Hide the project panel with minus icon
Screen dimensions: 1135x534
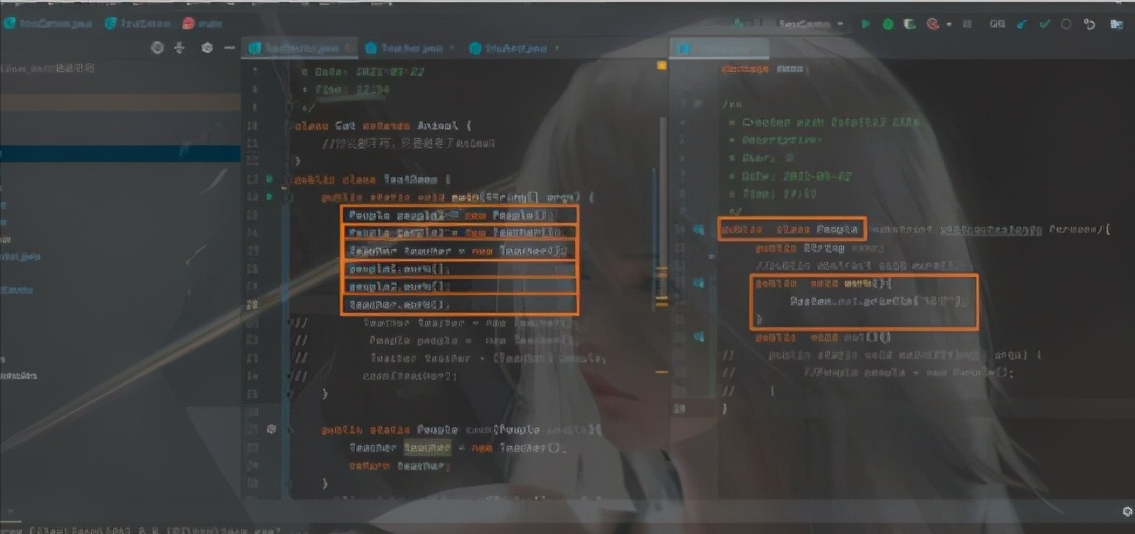tap(230, 47)
